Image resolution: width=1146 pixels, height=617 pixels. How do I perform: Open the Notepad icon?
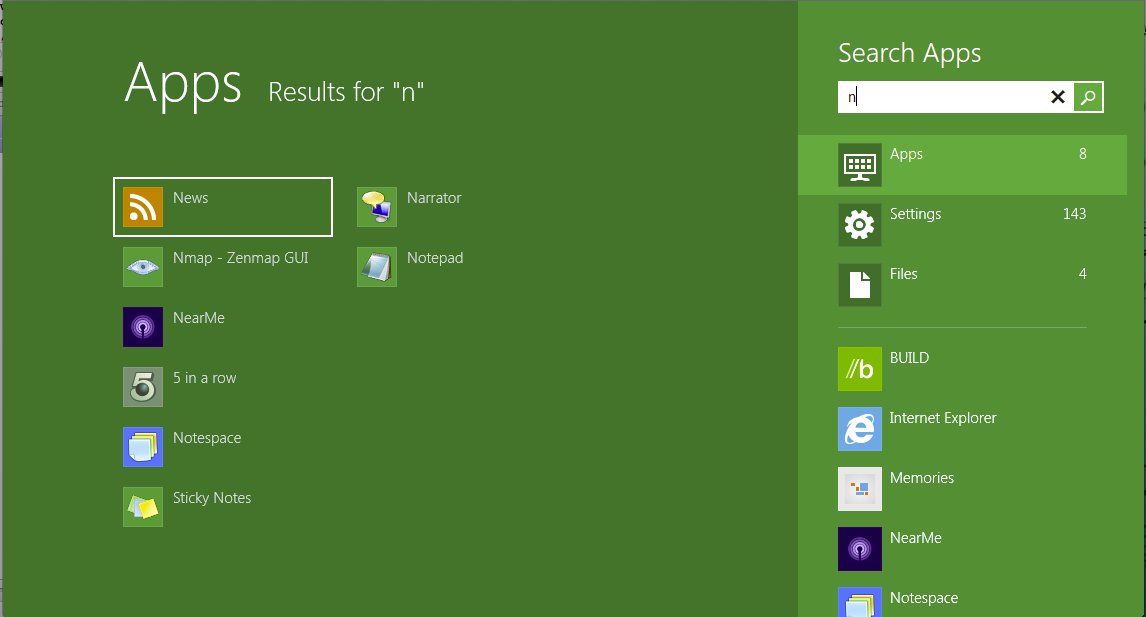[x=376, y=267]
